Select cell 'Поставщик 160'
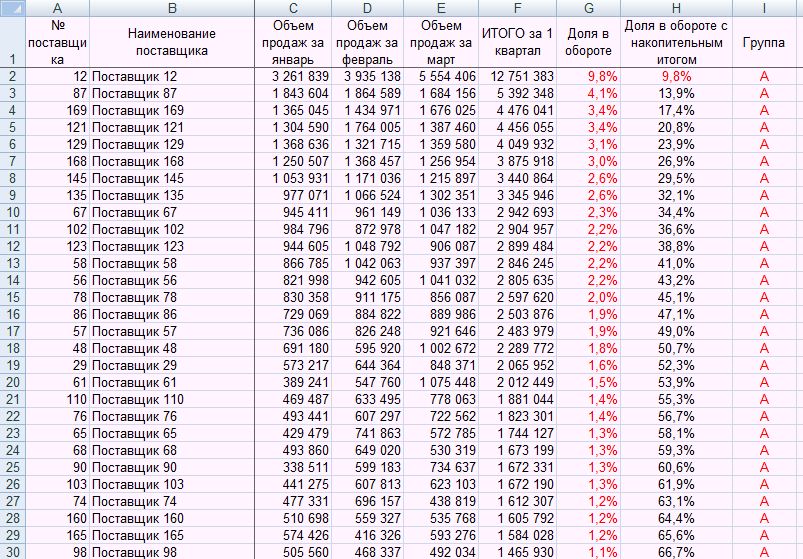 172,518
